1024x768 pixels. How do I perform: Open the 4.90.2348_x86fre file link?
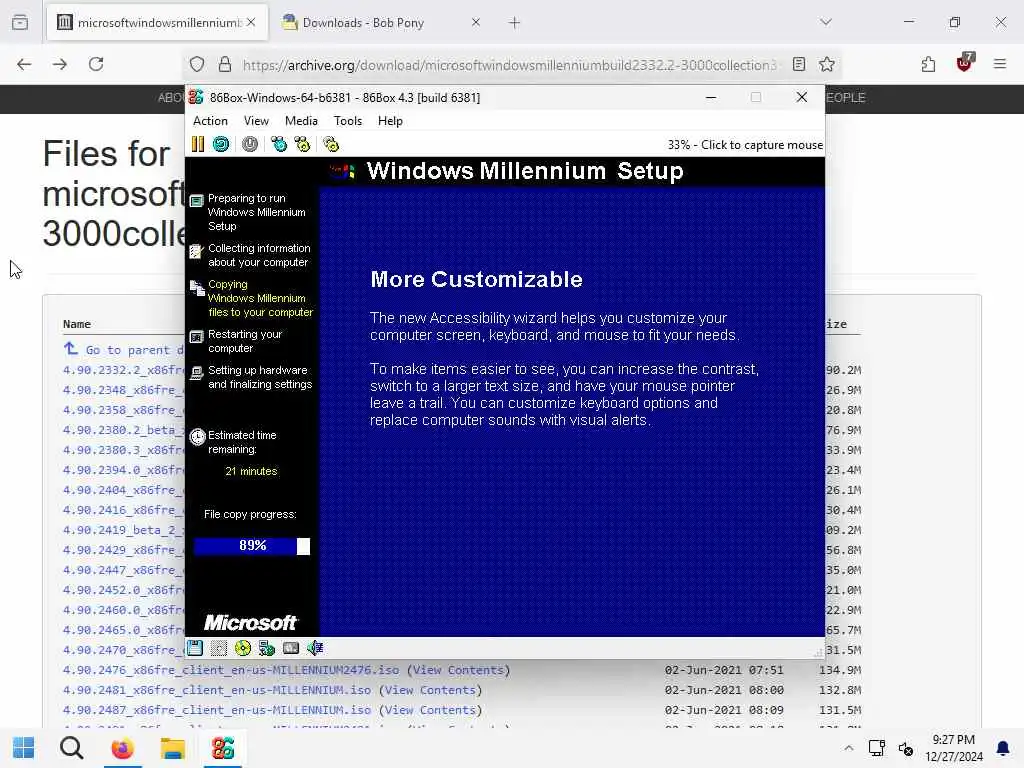coord(123,390)
